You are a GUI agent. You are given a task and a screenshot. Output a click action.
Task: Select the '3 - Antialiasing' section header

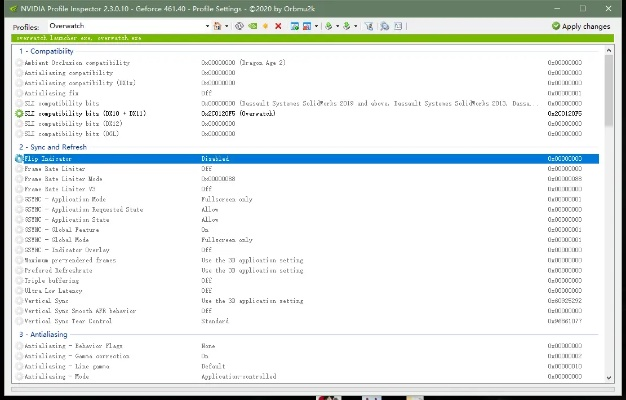pyautogui.click(x=43, y=335)
